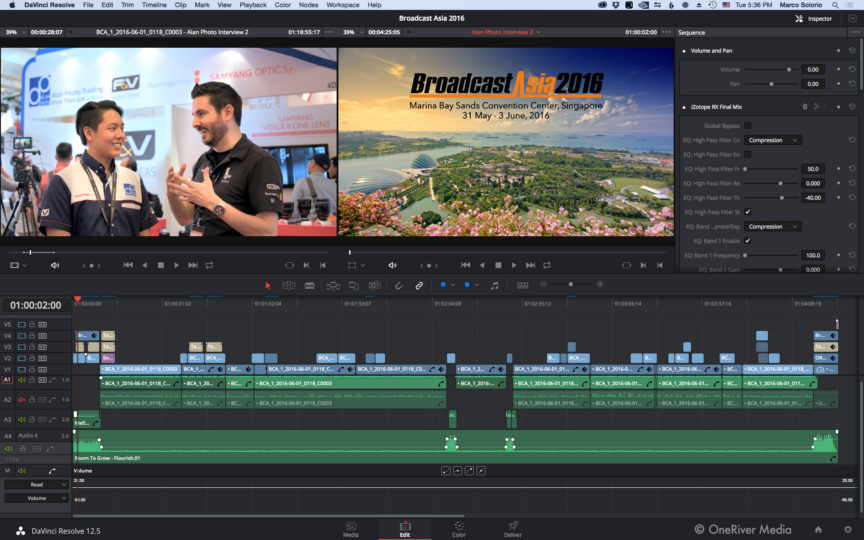The width and height of the screenshot is (864, 540).
Task: Open the mixer Read automation dropdown
Action: 36,484
